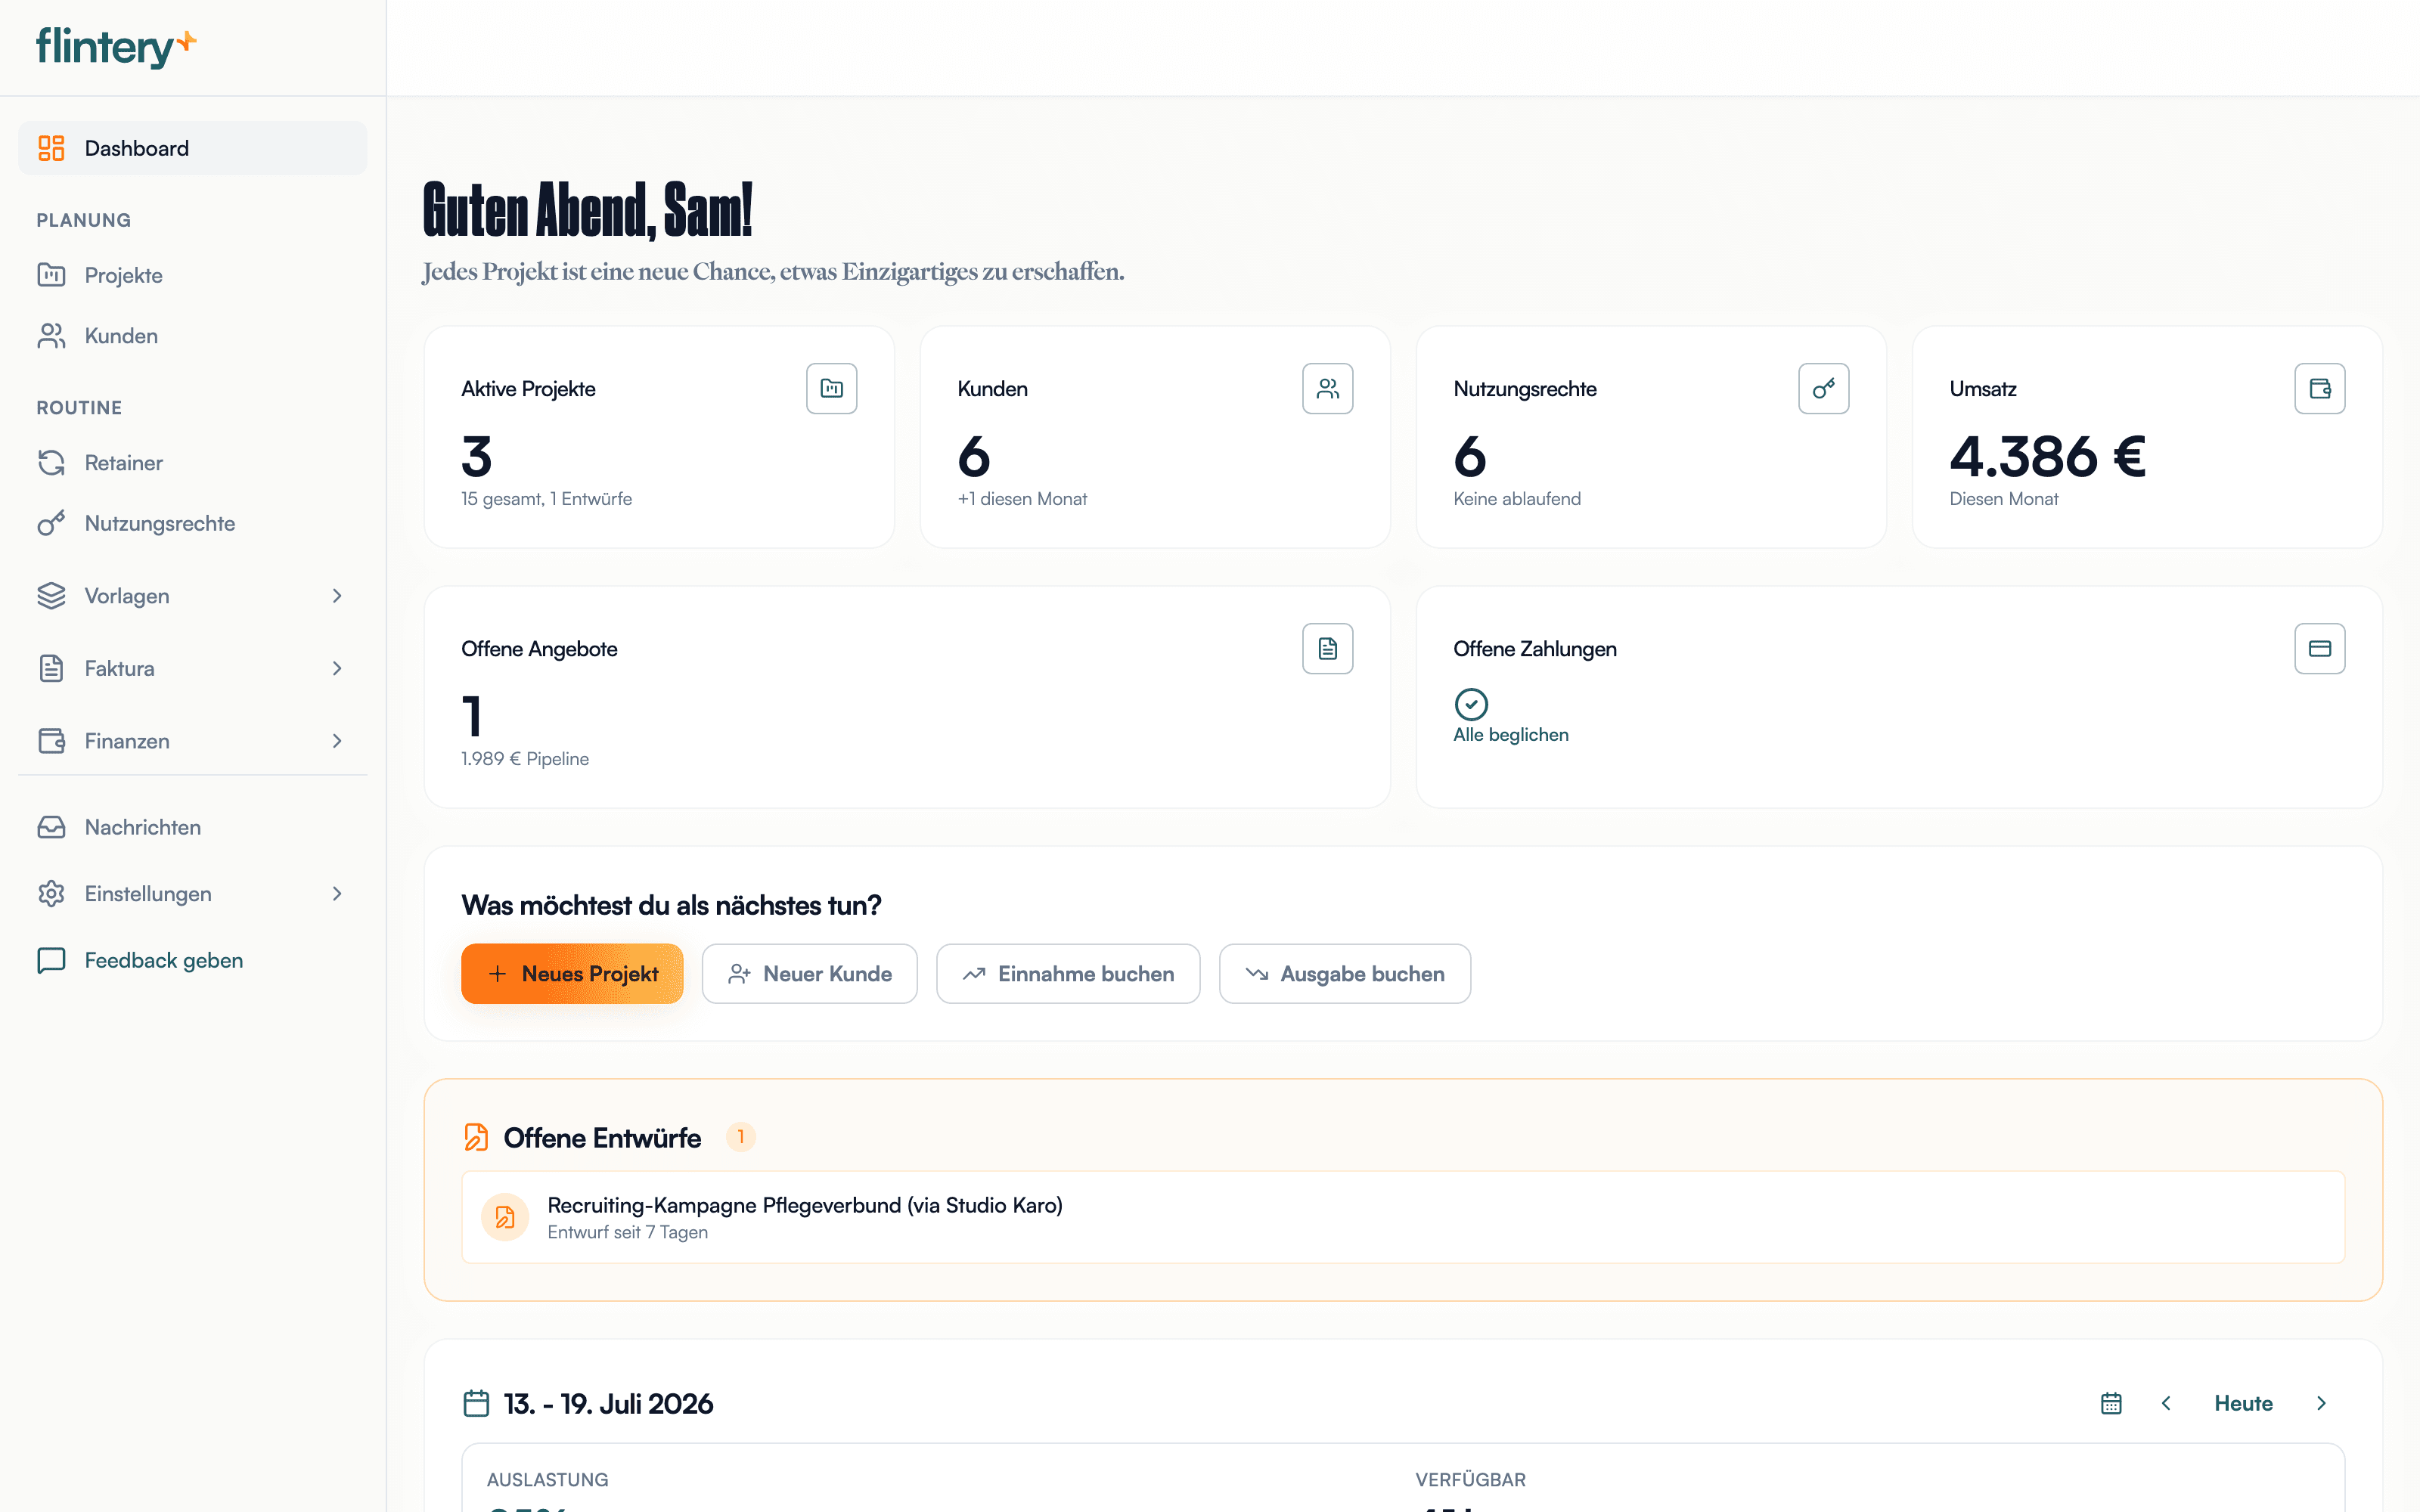Click the Feedback speech bubble icon
2420x1512 pixels.
click(51, 960)
